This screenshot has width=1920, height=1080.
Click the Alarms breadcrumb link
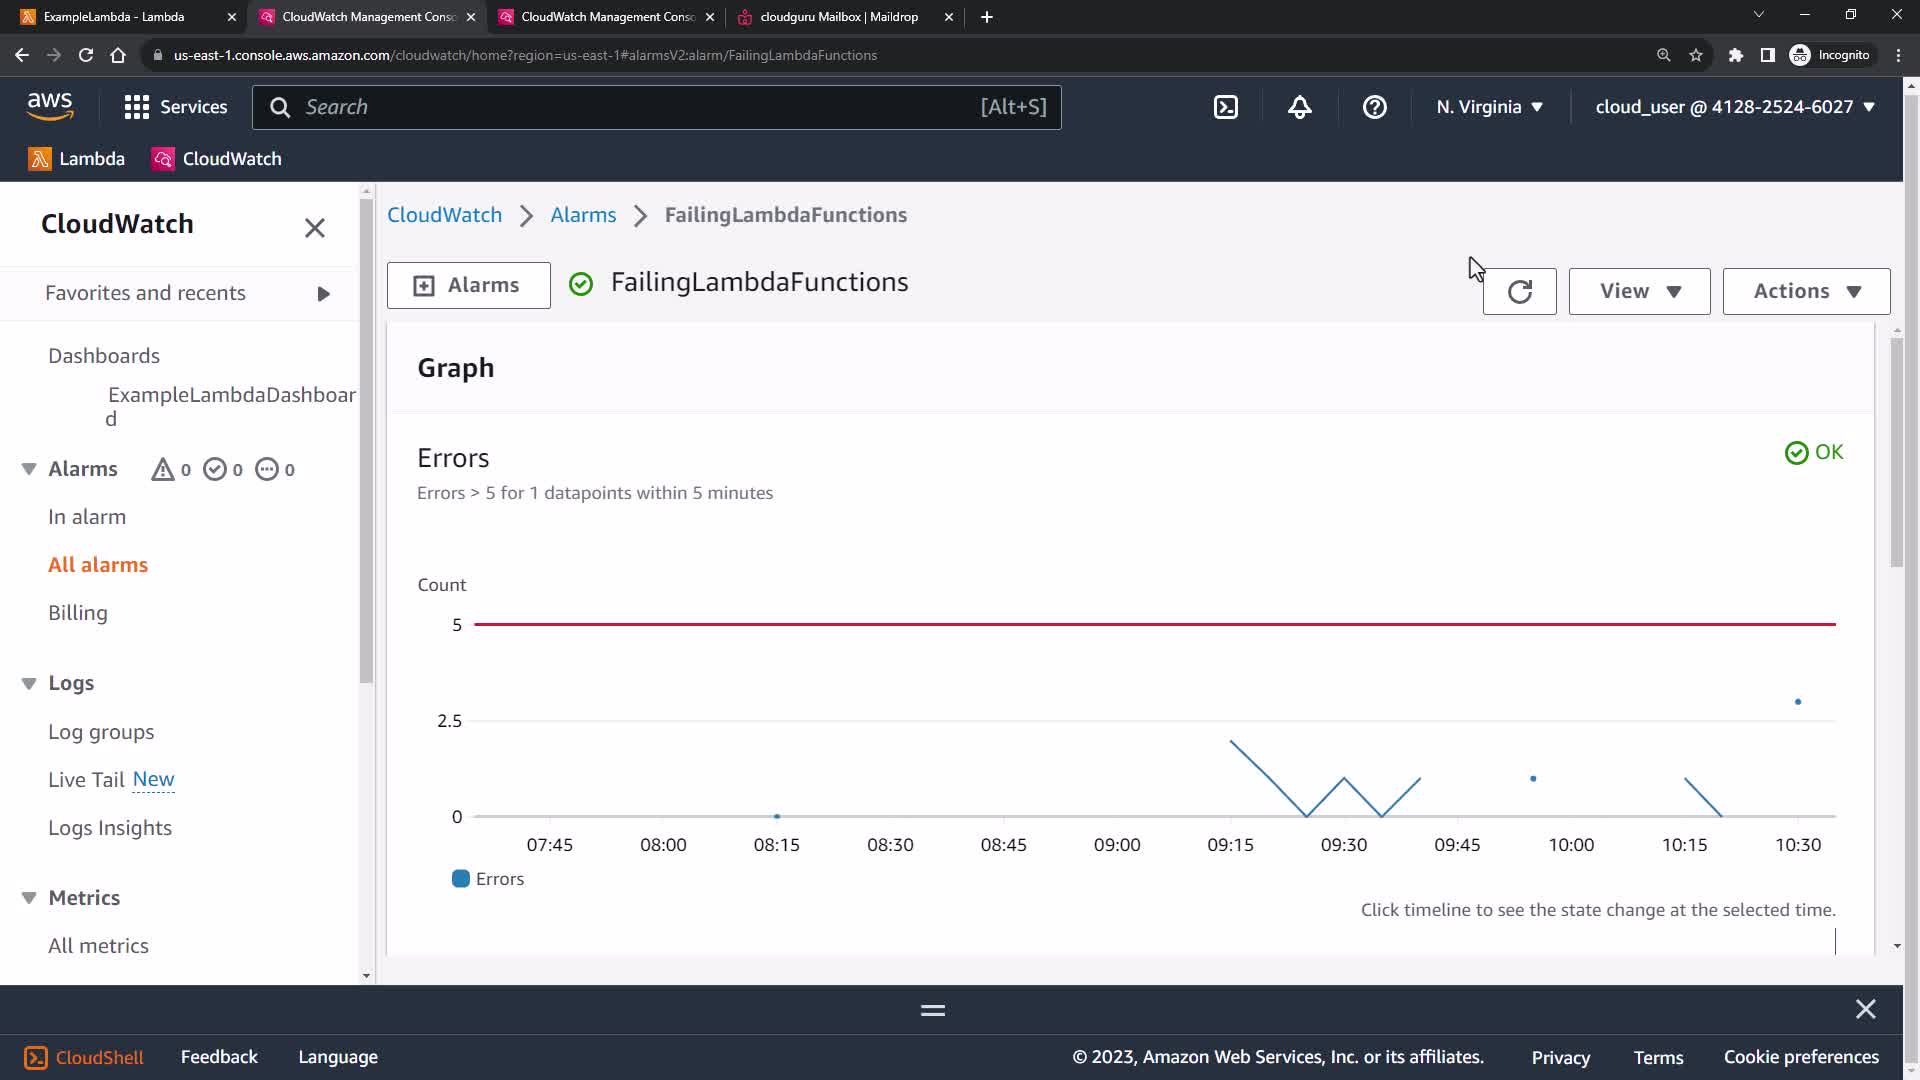583,215
